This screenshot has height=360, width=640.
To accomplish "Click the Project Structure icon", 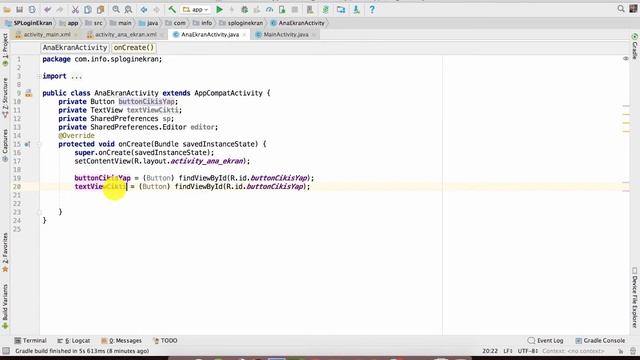I will [341, 9].
